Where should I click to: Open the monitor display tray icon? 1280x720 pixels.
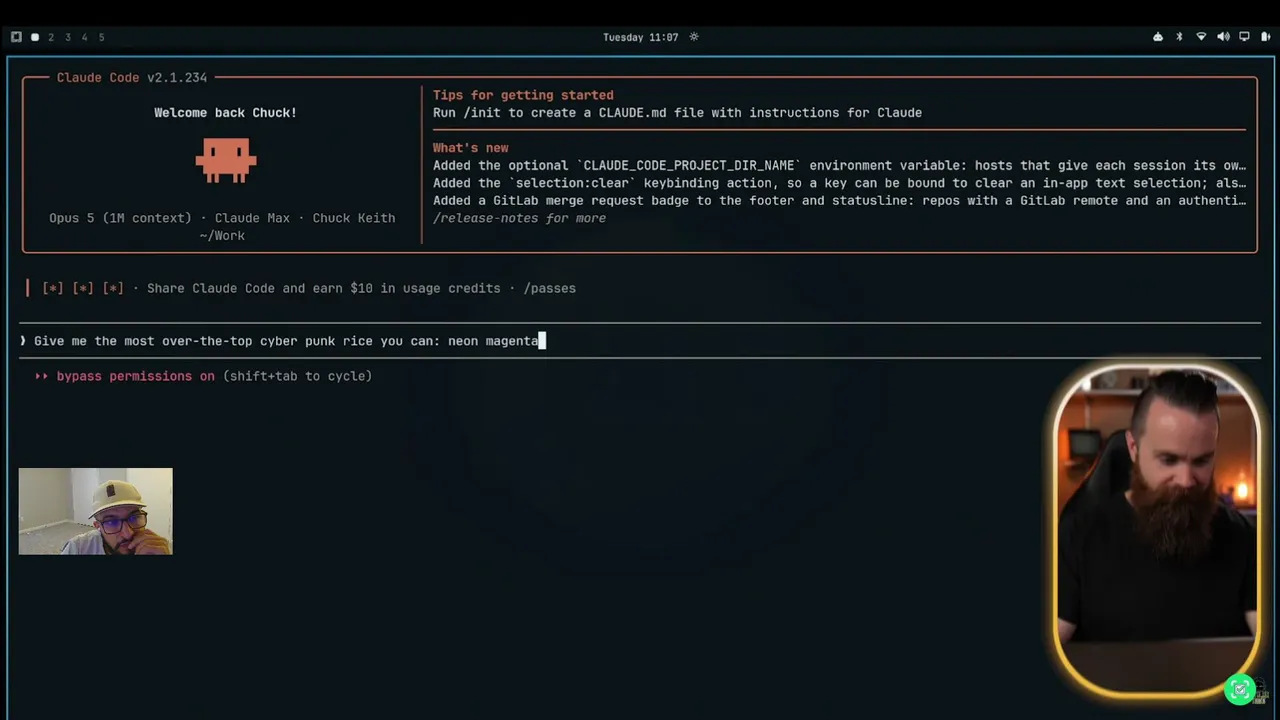point(1244,37)
